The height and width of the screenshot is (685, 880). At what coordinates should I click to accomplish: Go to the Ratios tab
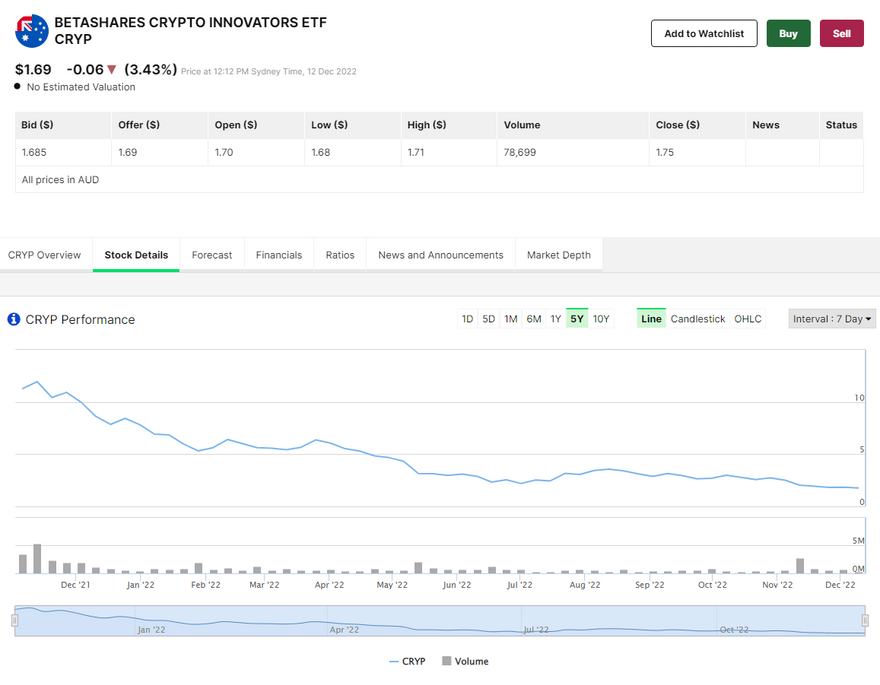click(340, 255)
